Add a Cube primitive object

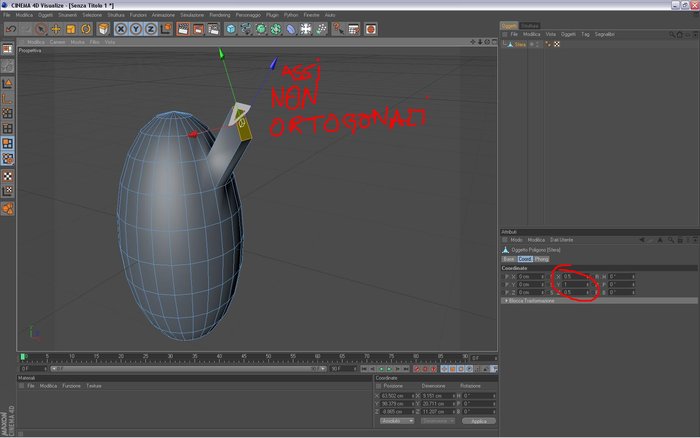point(231,29)
